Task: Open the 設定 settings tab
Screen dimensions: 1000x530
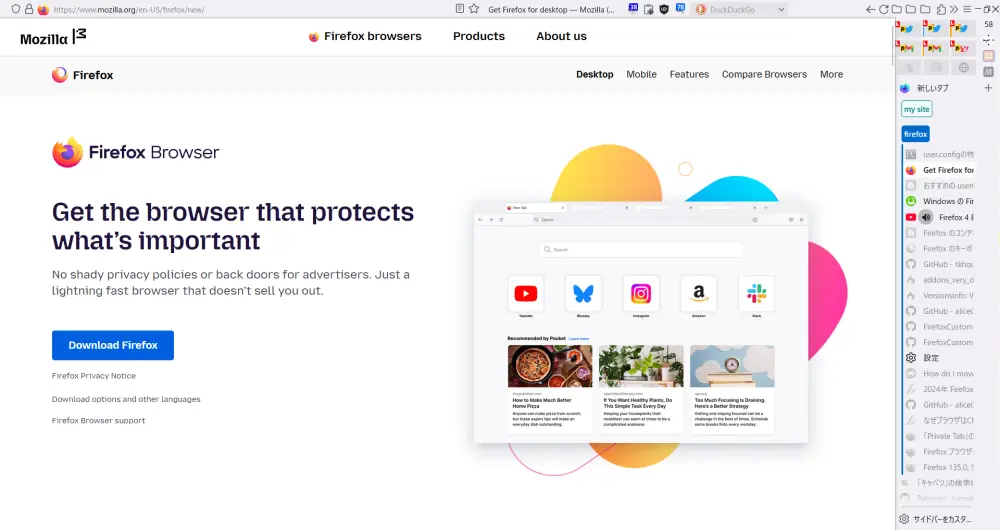Action: click(x=939, y=358)
